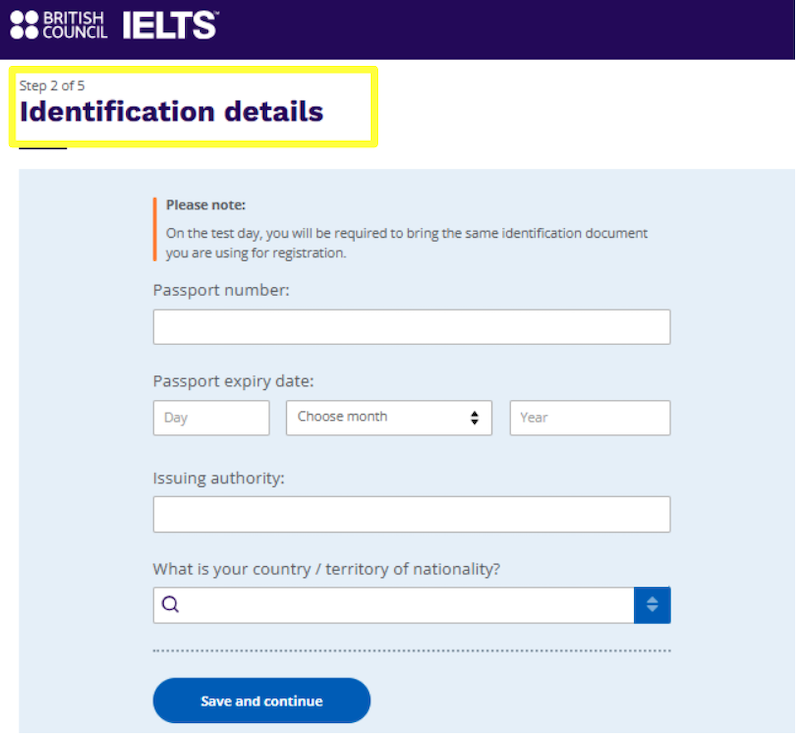Click the month dropdown's up-down arrows
This screenshot has height=739, width=800.
click(474, 417)
